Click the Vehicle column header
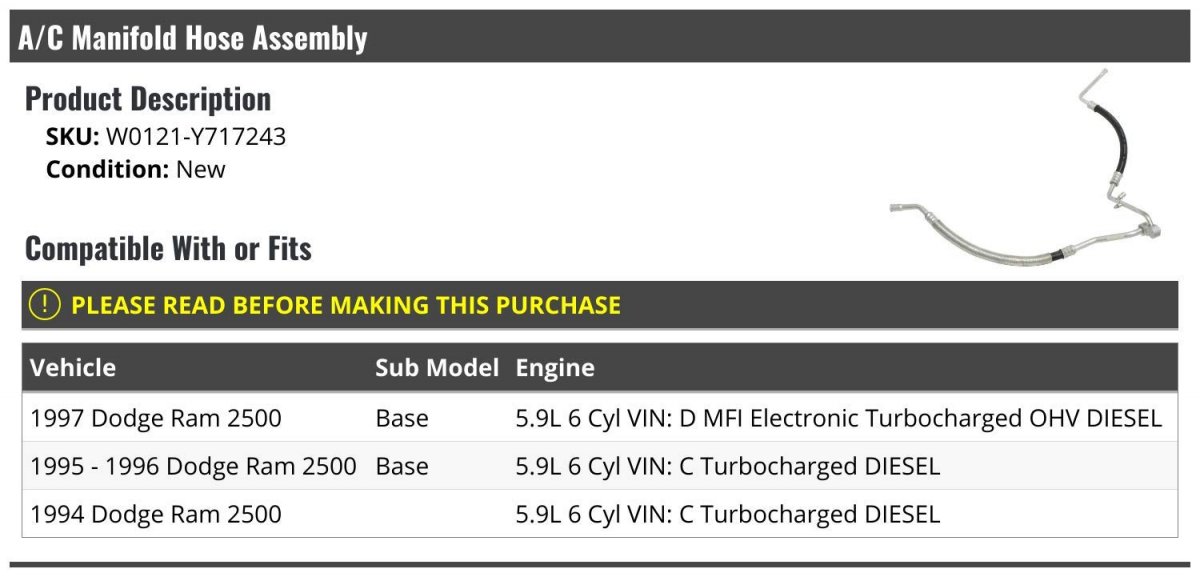The image size is (1200, 577). click(x=73, y=368)
